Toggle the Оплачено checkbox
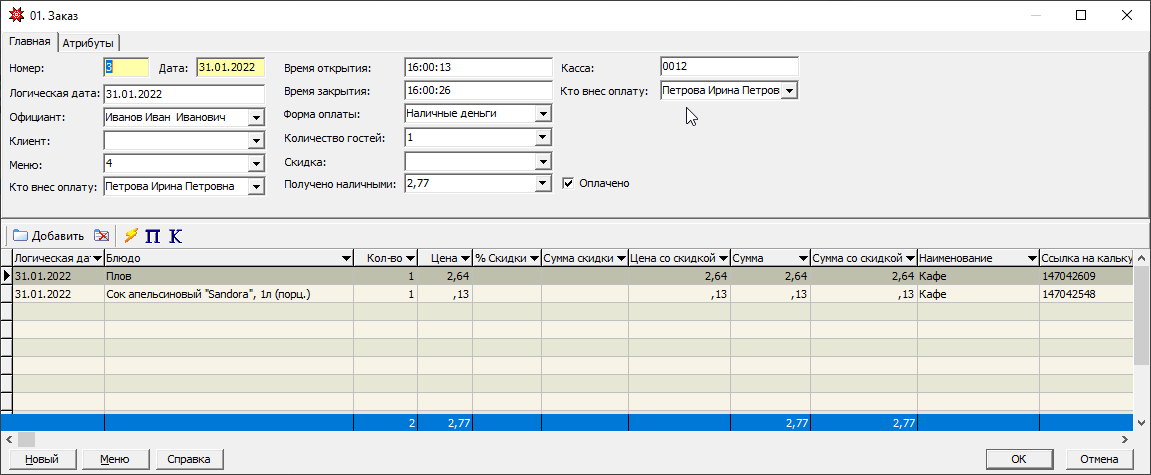 click(x=569, y=184)
